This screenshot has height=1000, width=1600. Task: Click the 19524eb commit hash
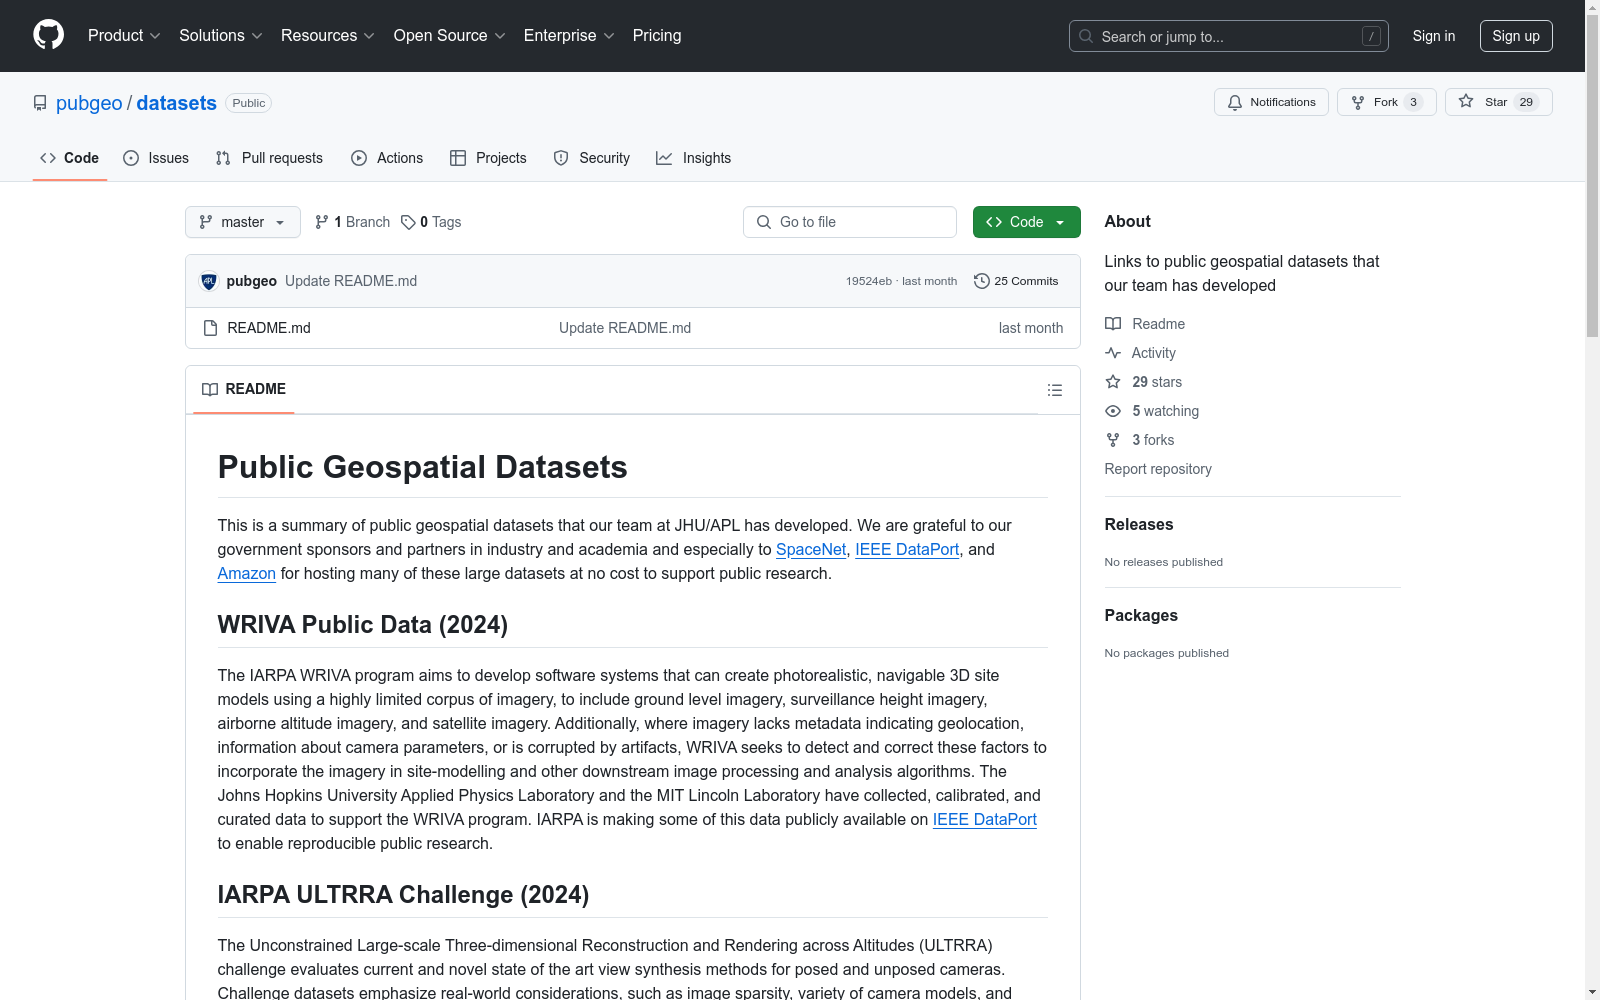click(869, 281)
